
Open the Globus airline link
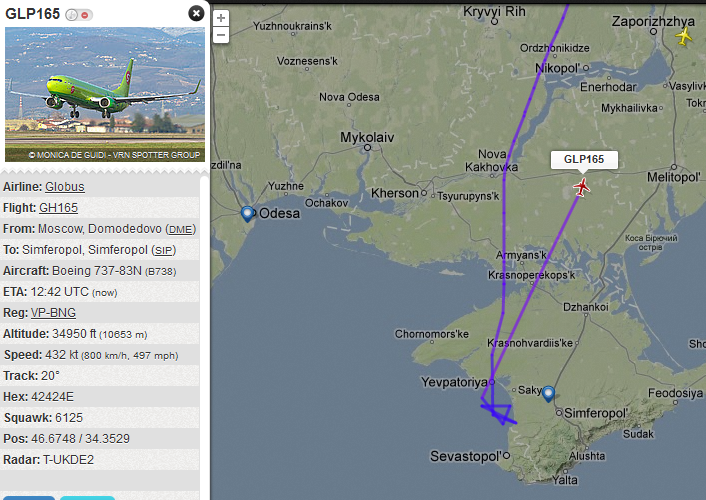tap(65, 187)
